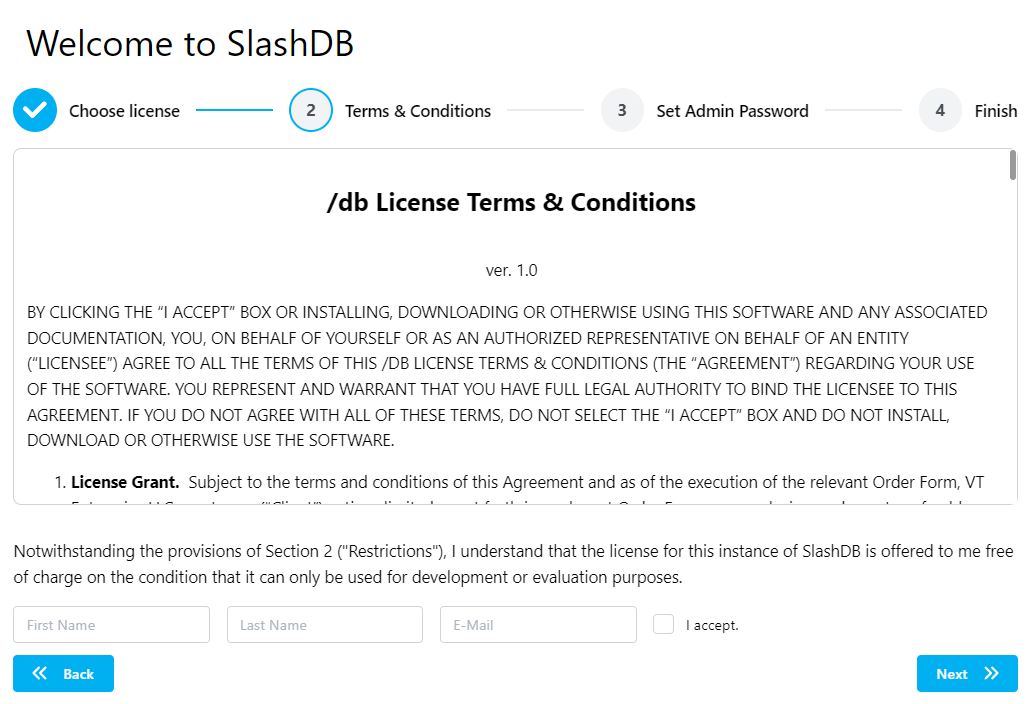
Task: Focus the First Name field
Action: [111, 625]
